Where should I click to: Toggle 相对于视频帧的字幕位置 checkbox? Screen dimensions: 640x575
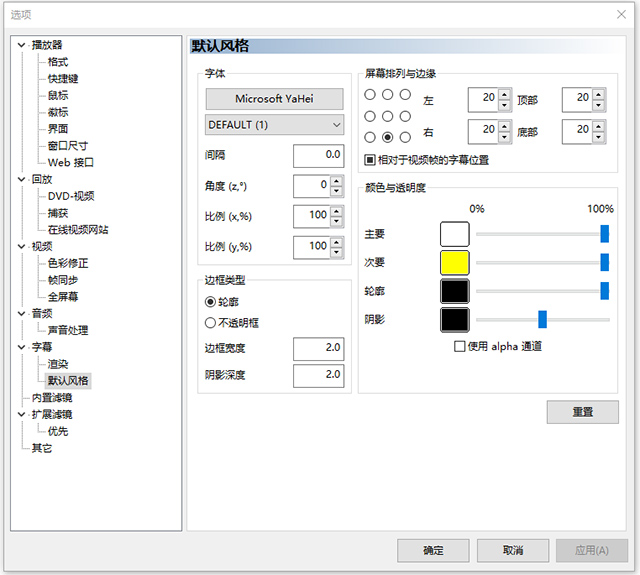(370, 160)
